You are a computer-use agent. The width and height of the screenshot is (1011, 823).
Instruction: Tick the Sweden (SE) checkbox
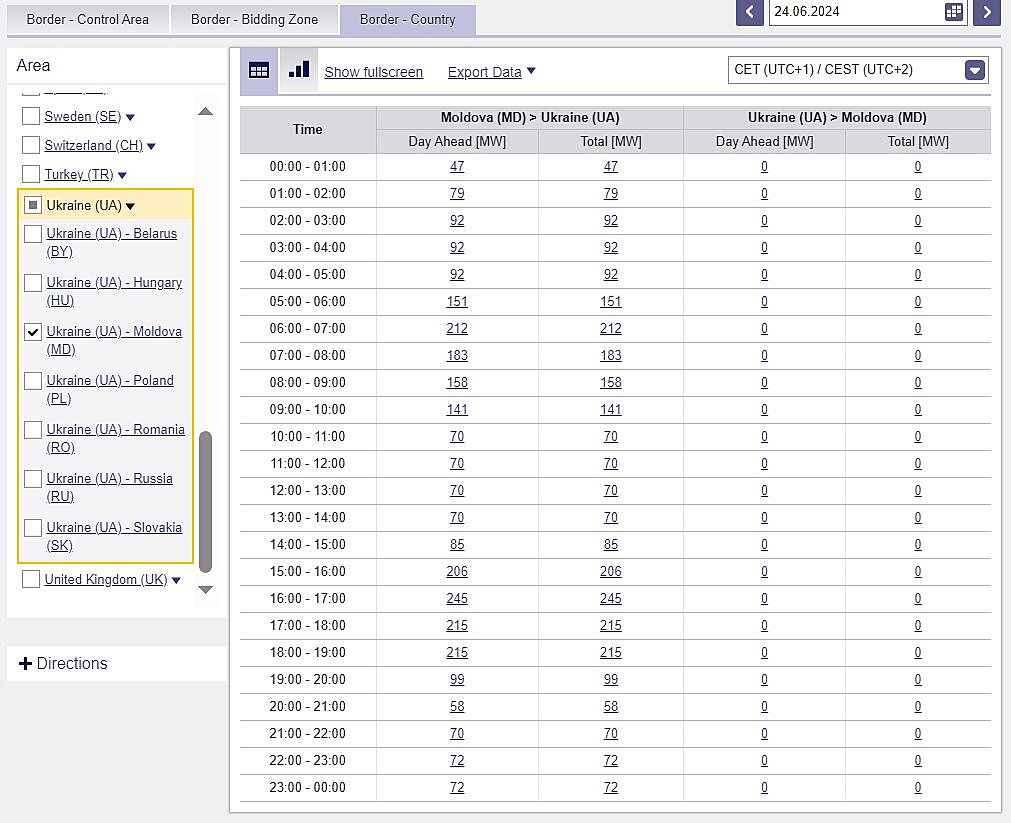click(31, 117)
